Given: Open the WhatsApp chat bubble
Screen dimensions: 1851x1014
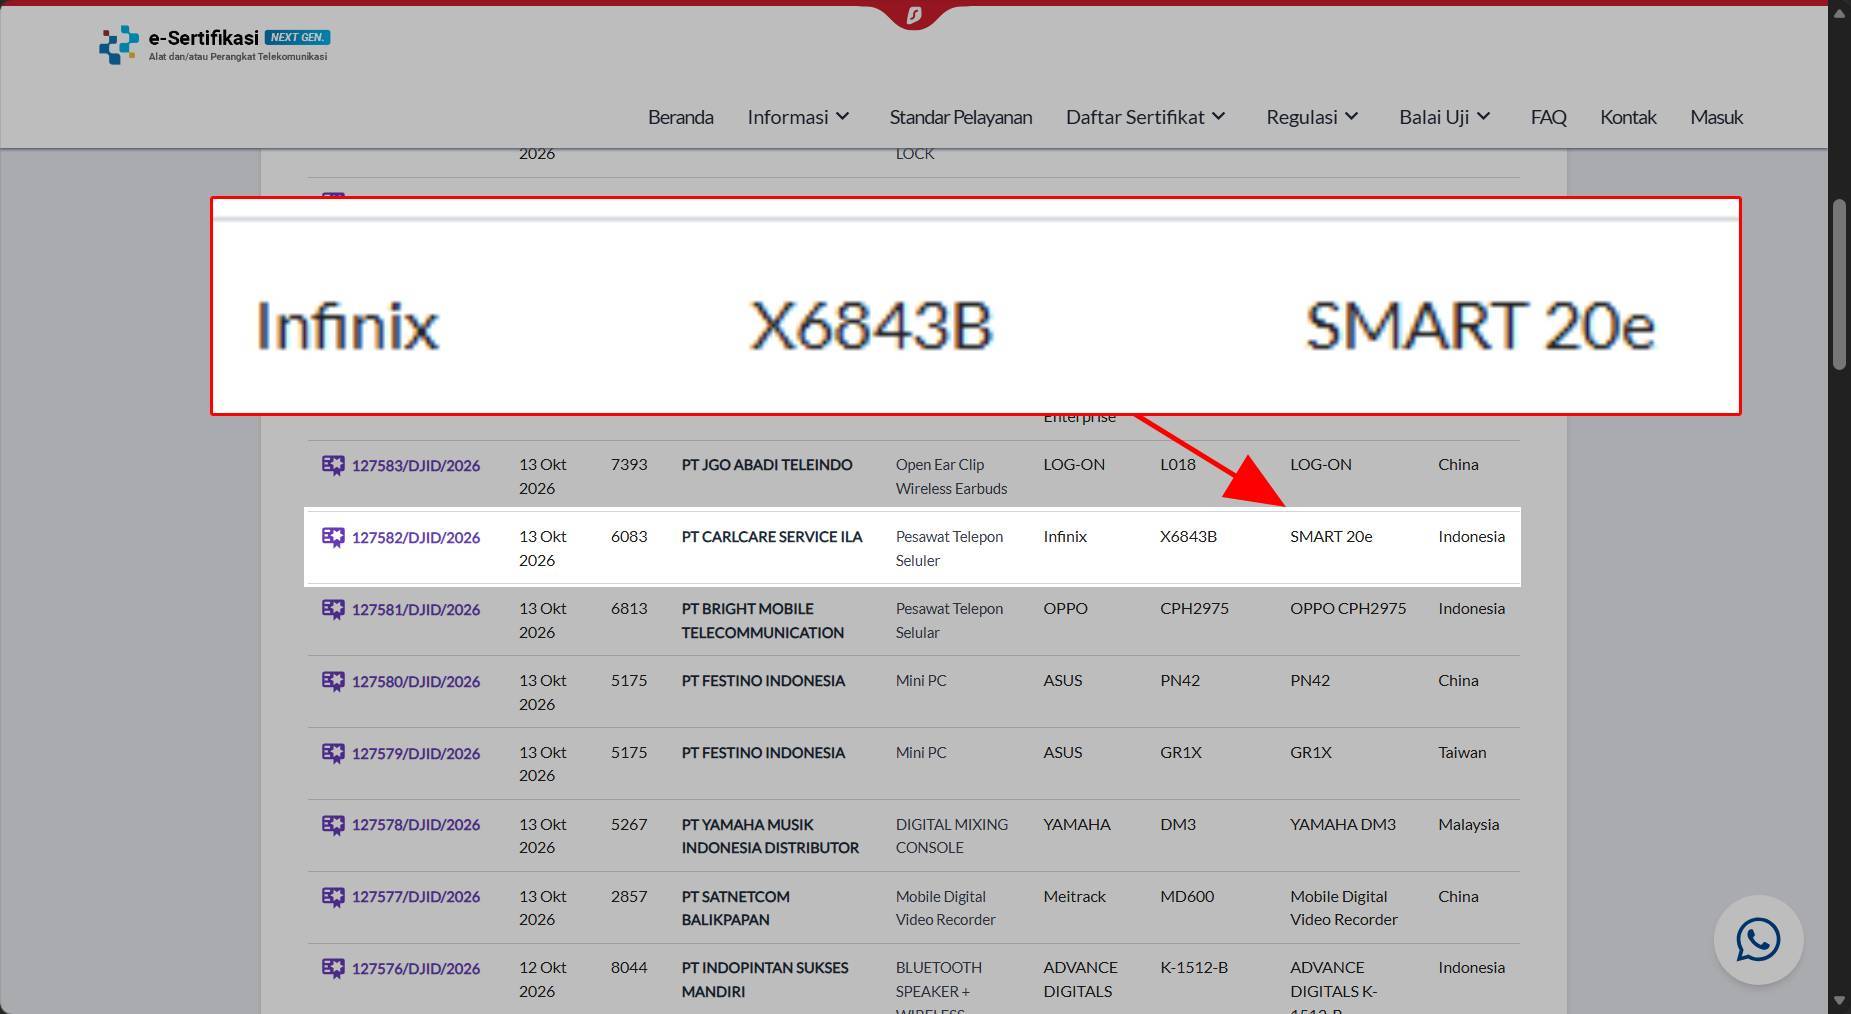Looking at the screenshot, I should pyautogui.click(x=1758, y=940).
